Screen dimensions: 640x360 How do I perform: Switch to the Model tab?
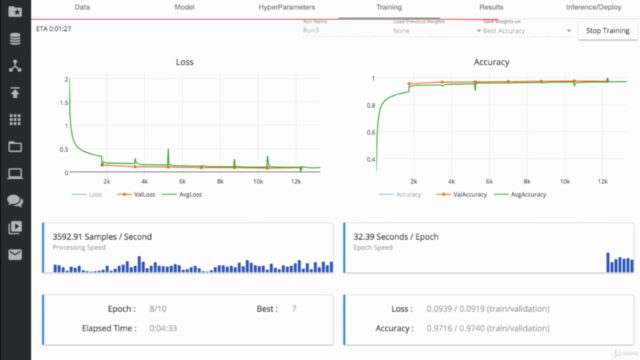[x=184, y=7]
